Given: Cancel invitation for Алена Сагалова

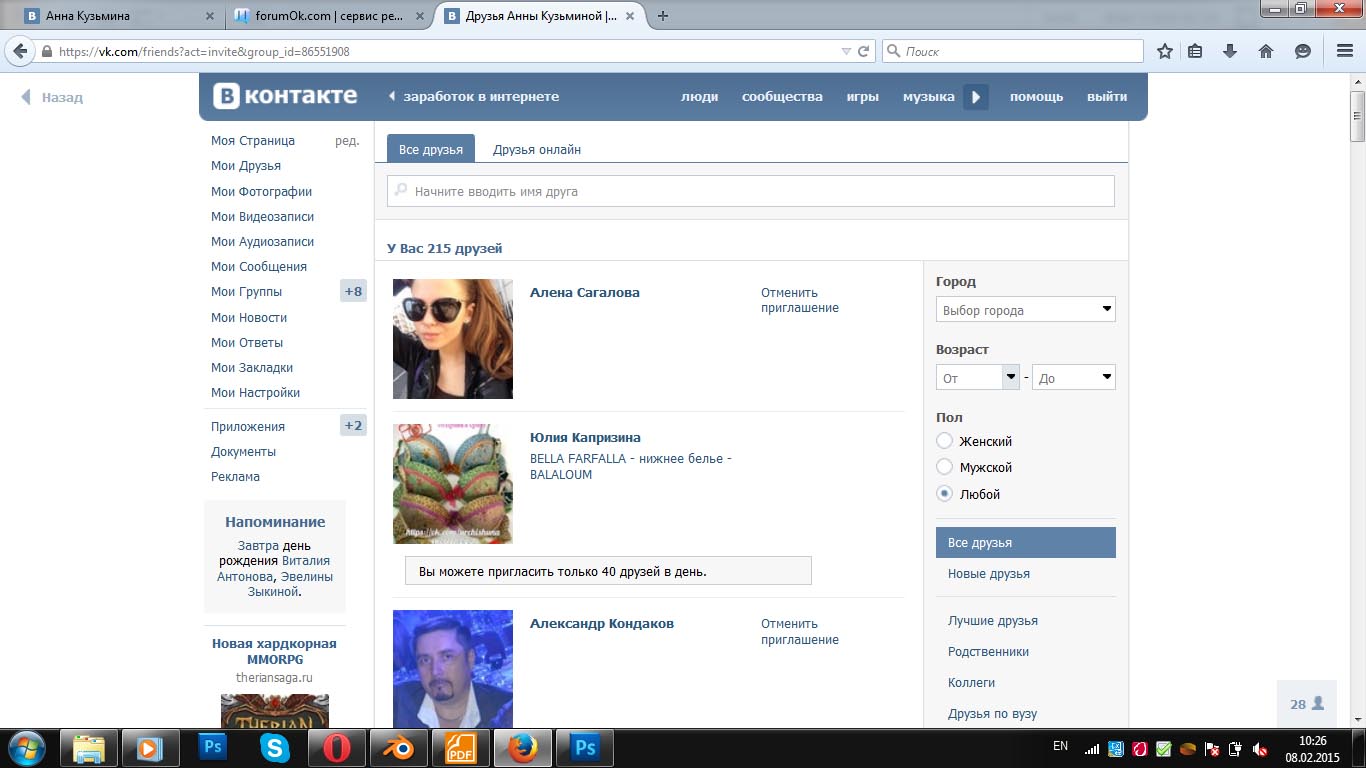Looking at the screenshot, I should pyautogui.click(x=799, y=300).
